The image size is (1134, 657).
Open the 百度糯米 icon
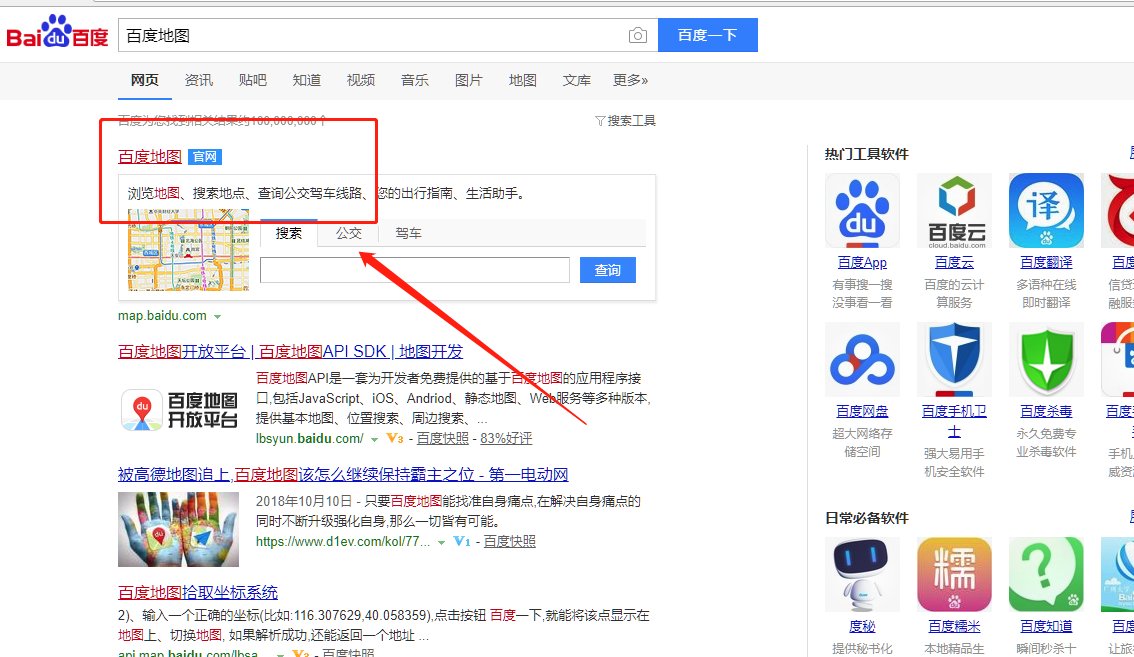click(x=954, y=574)
